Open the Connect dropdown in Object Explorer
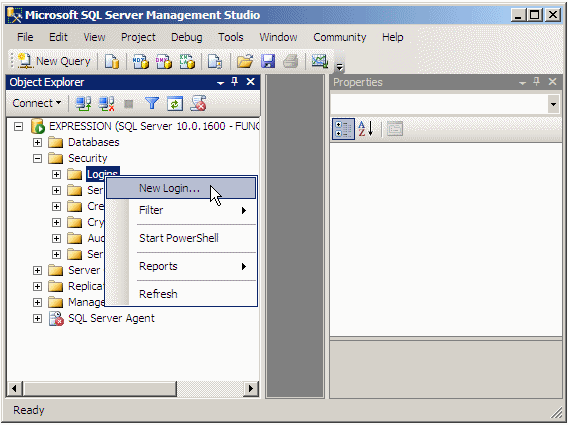Image resolution: width=568 pixels, height=425 pixels. coord(37,103)
